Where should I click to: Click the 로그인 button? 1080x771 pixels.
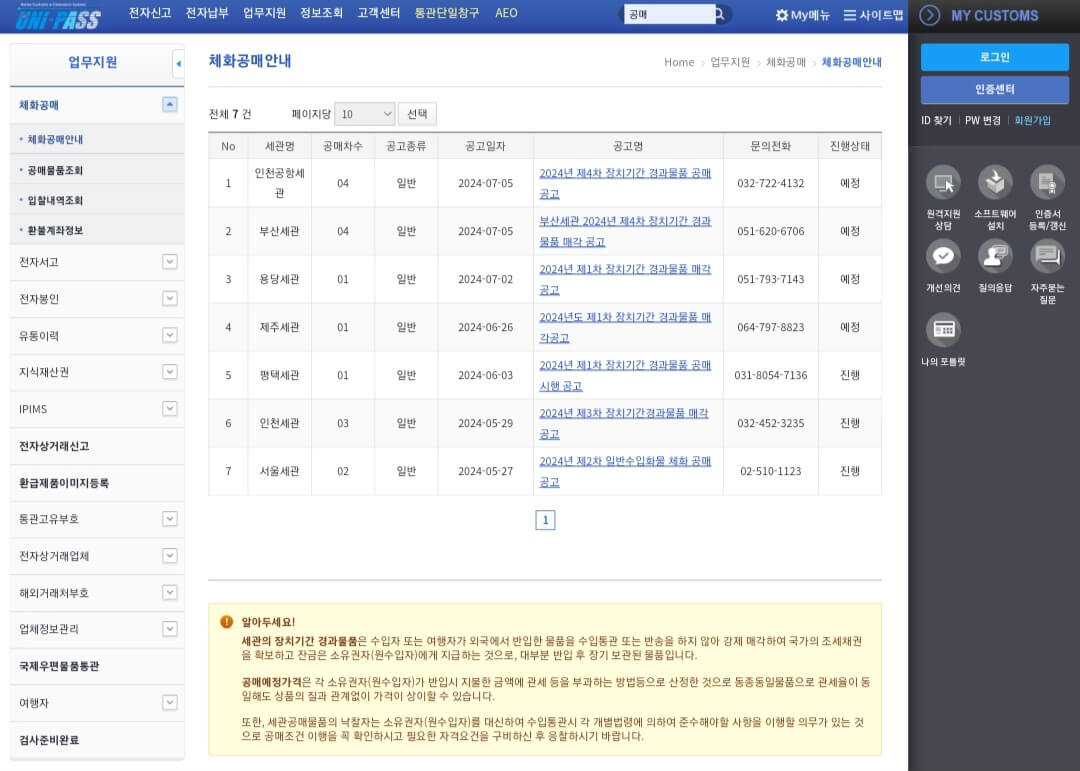[x=993, y=57]
